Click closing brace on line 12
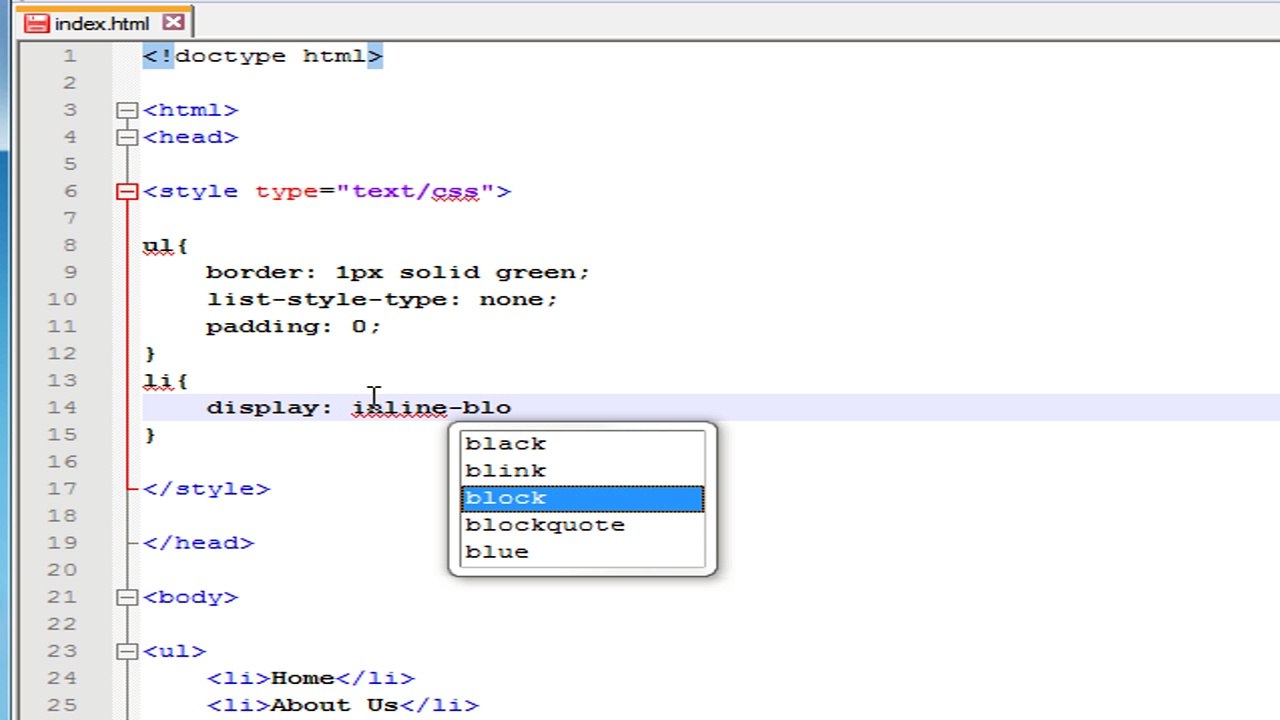Image resolution: width=1280 pixels, height=720 pixels. [x=150, y=353]
